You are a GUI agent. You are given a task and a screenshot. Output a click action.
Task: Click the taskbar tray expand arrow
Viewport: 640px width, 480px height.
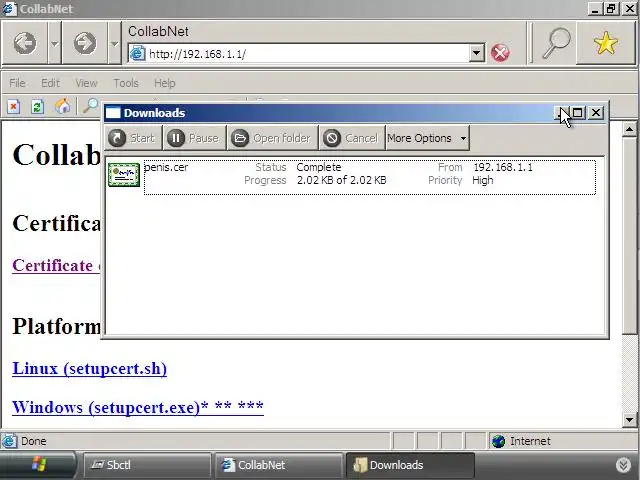tap(623, 465)
